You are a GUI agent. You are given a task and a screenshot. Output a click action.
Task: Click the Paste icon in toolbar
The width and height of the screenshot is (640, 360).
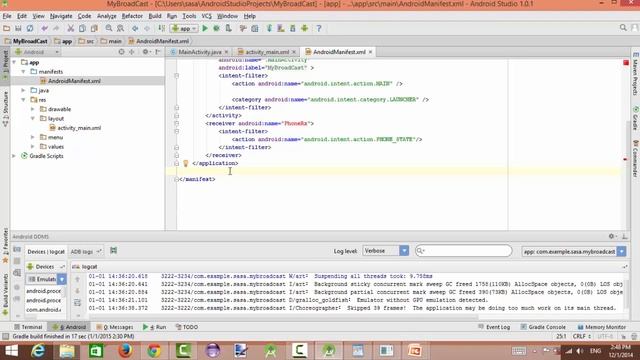(94, 28)
